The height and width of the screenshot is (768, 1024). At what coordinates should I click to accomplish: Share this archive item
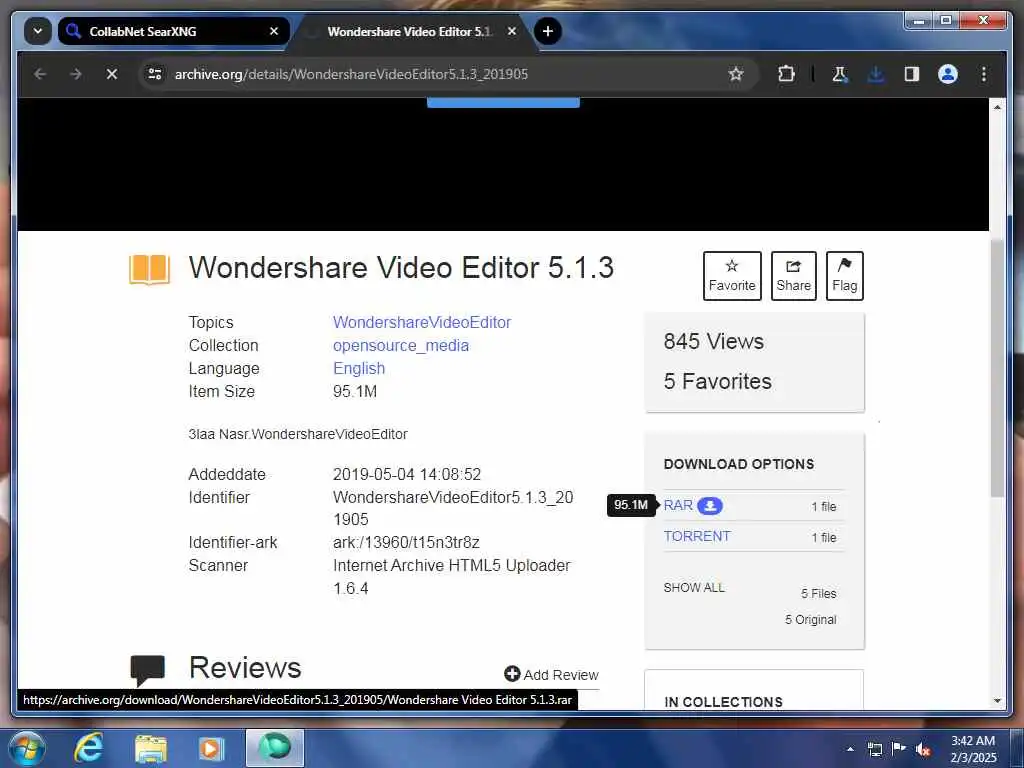(793, 276)
